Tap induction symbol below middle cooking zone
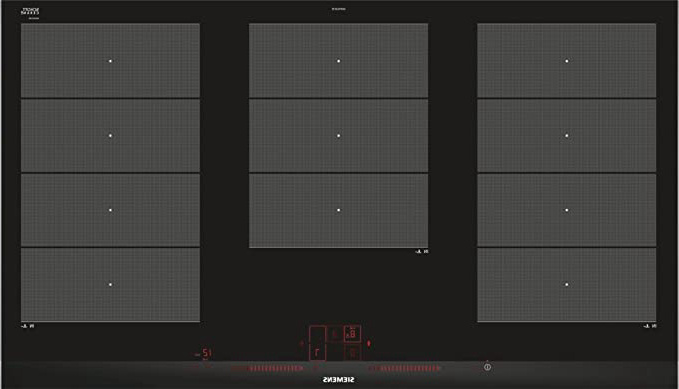This screenshot has height=389, width=679. [x=421, y=252]
